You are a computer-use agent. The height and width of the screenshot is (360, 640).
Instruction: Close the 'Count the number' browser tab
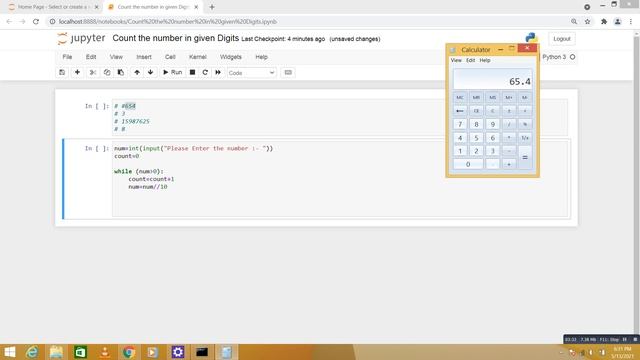pos(196,7)
